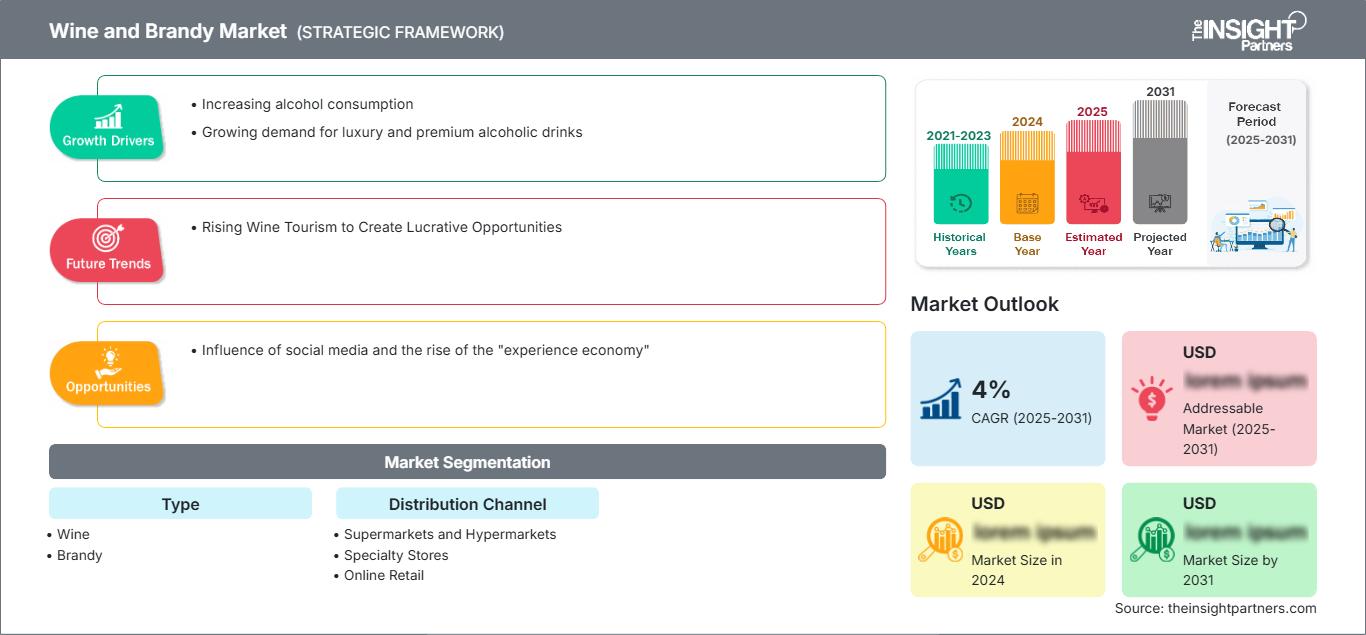Image resolution: width=1366 pixels, height=635 pixels.
Task: Select the Type segmentation header
Action: (x=180, y=504)
